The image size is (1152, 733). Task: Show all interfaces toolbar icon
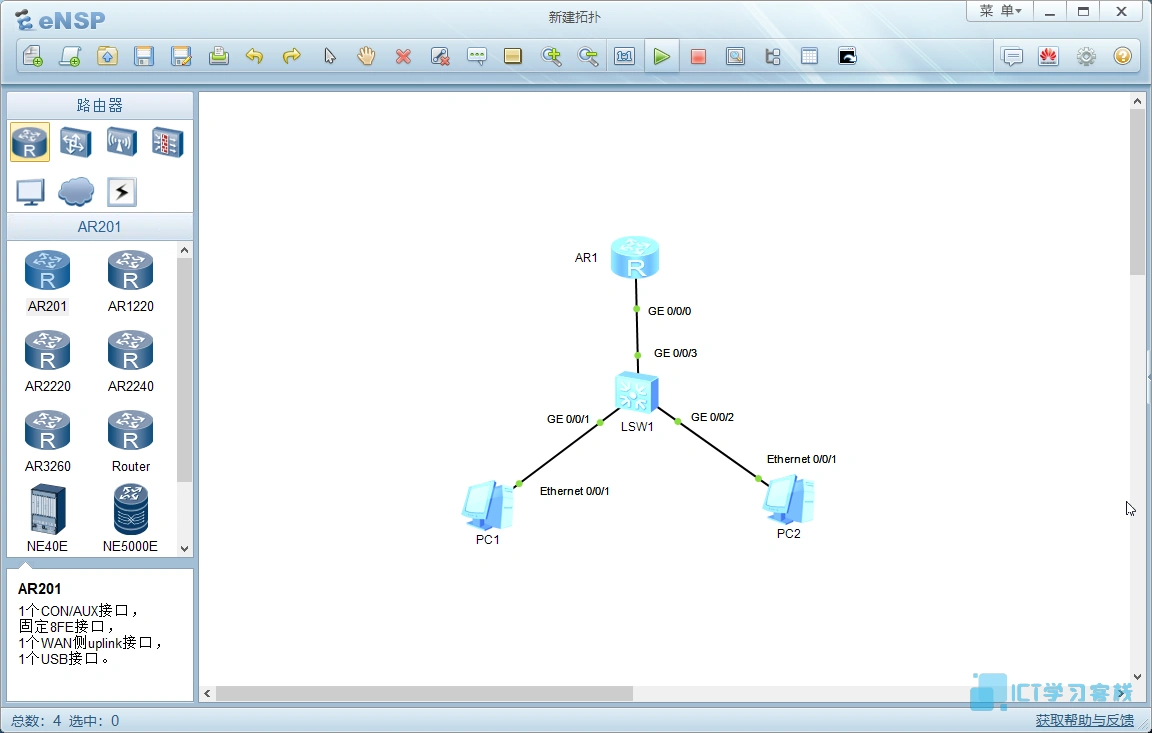[772, 57]
